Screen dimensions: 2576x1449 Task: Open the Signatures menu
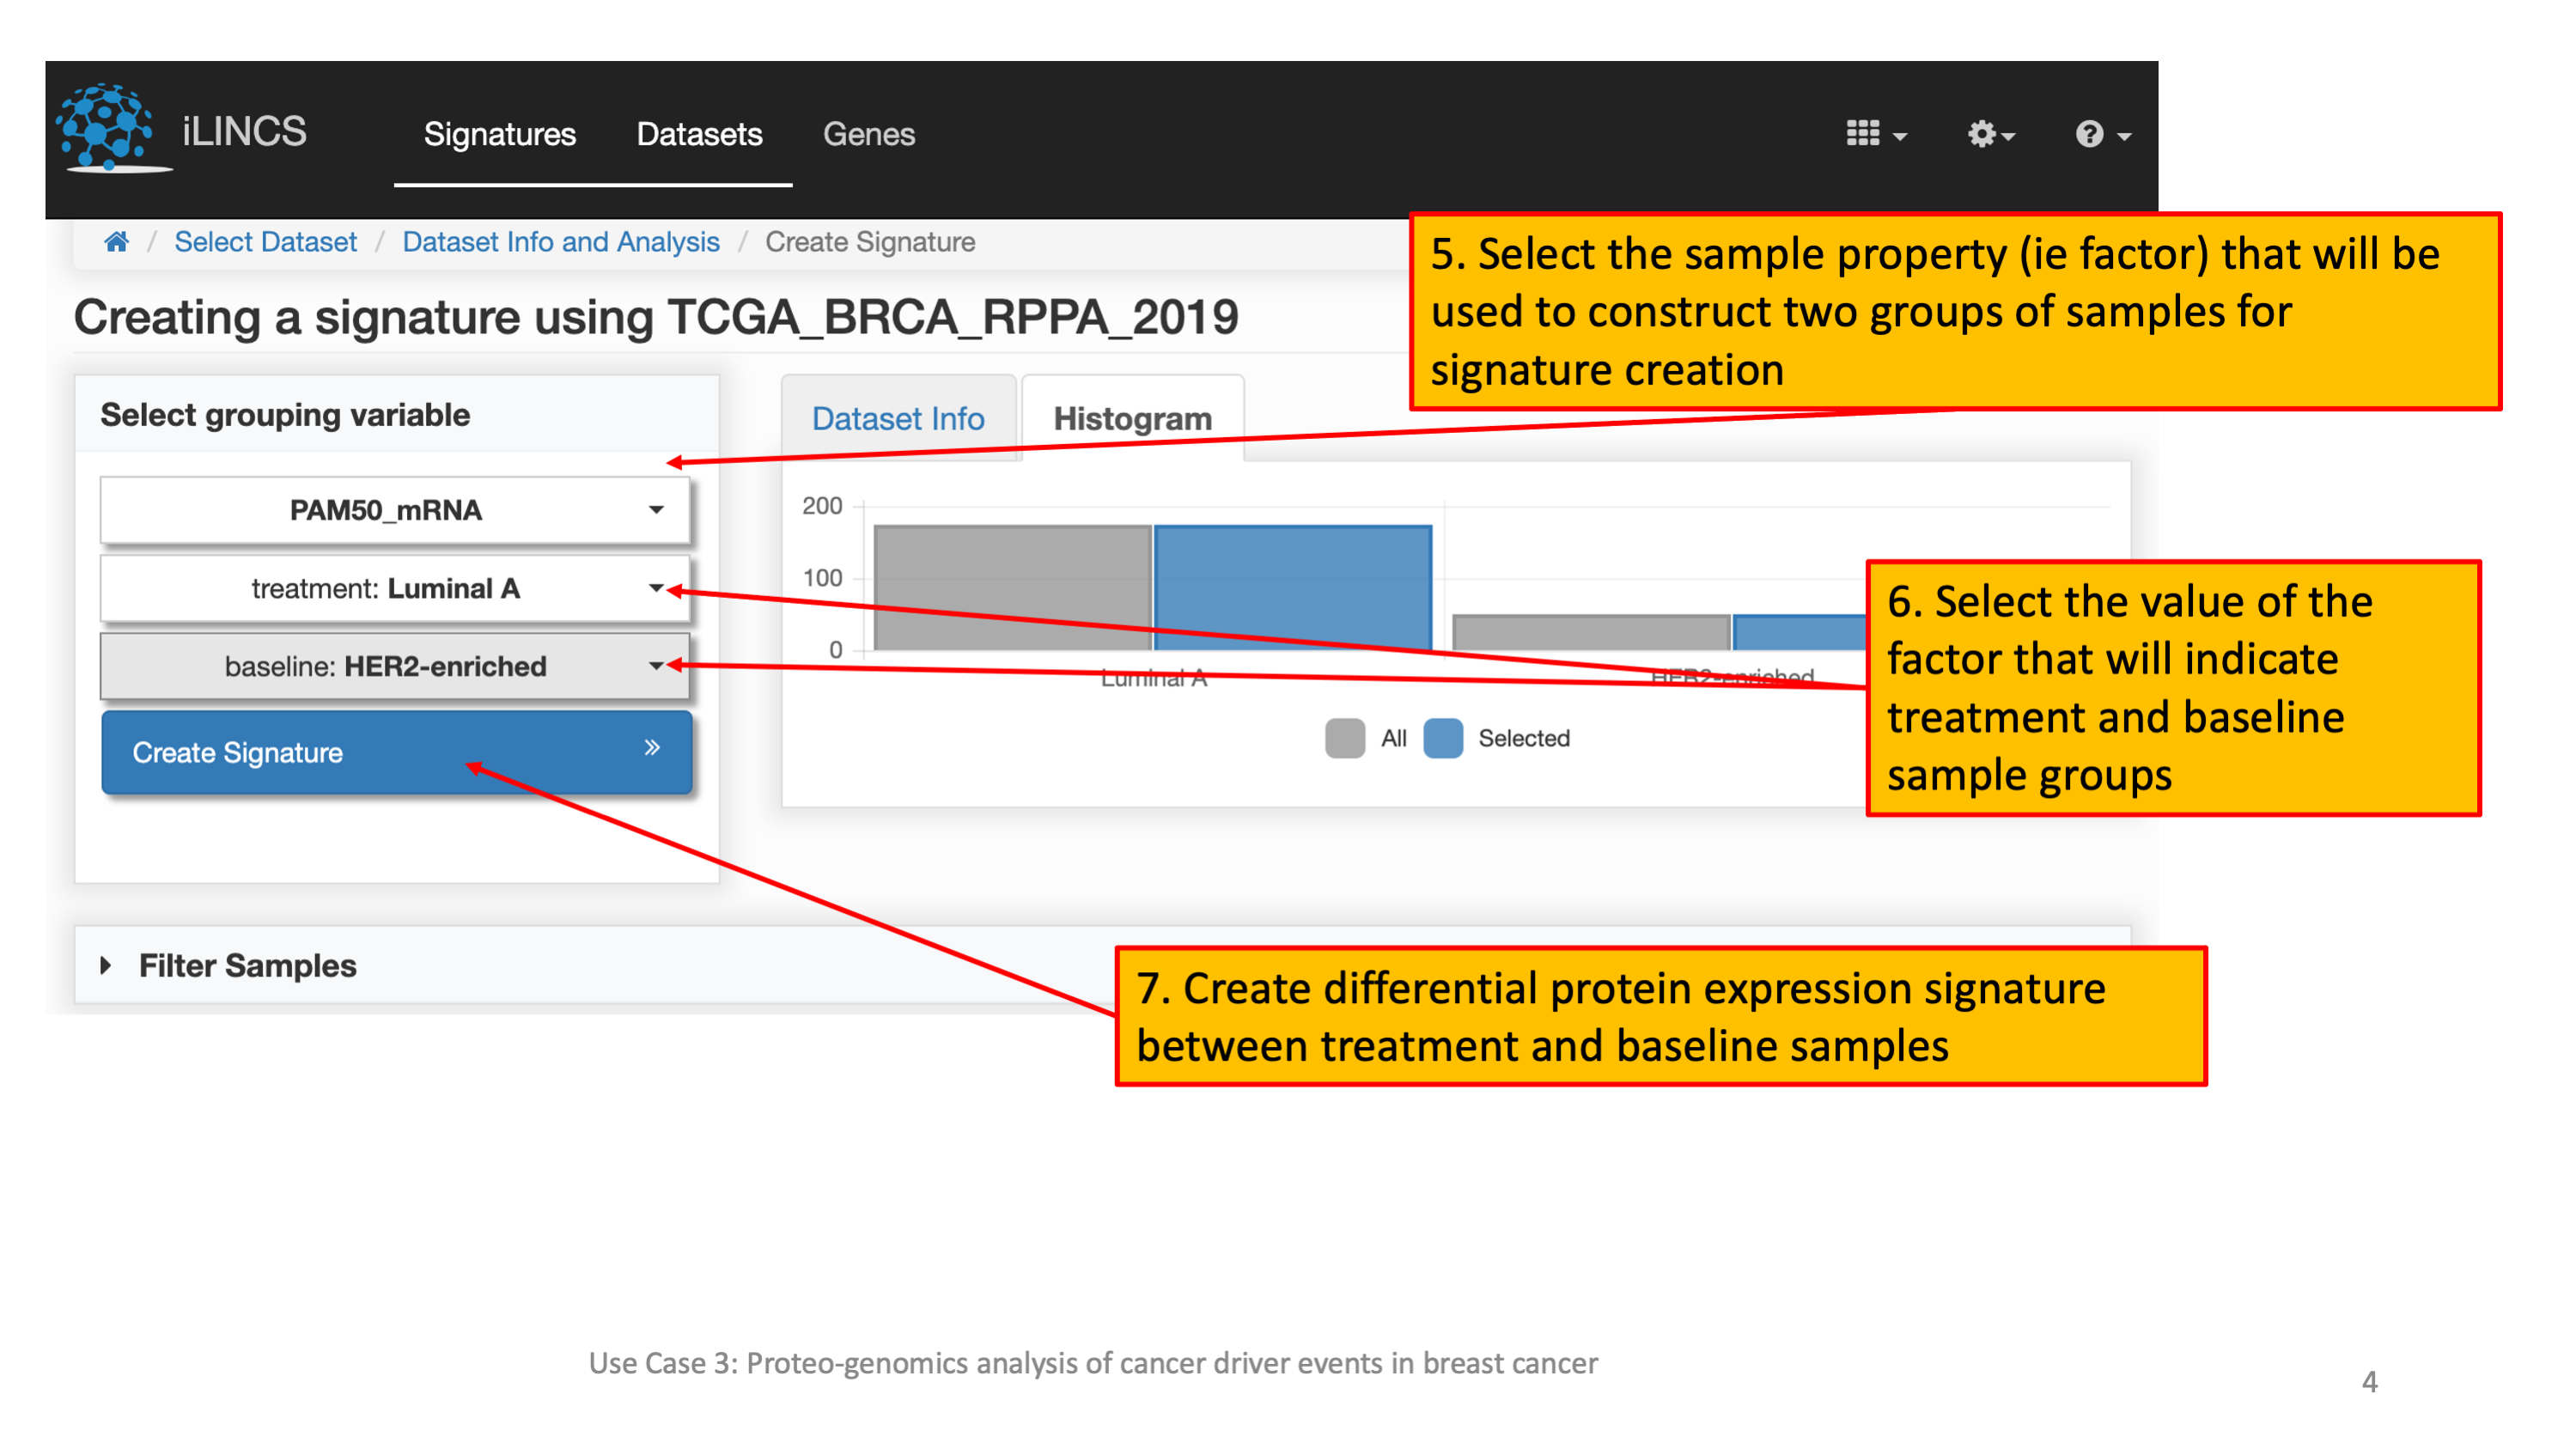499,134
